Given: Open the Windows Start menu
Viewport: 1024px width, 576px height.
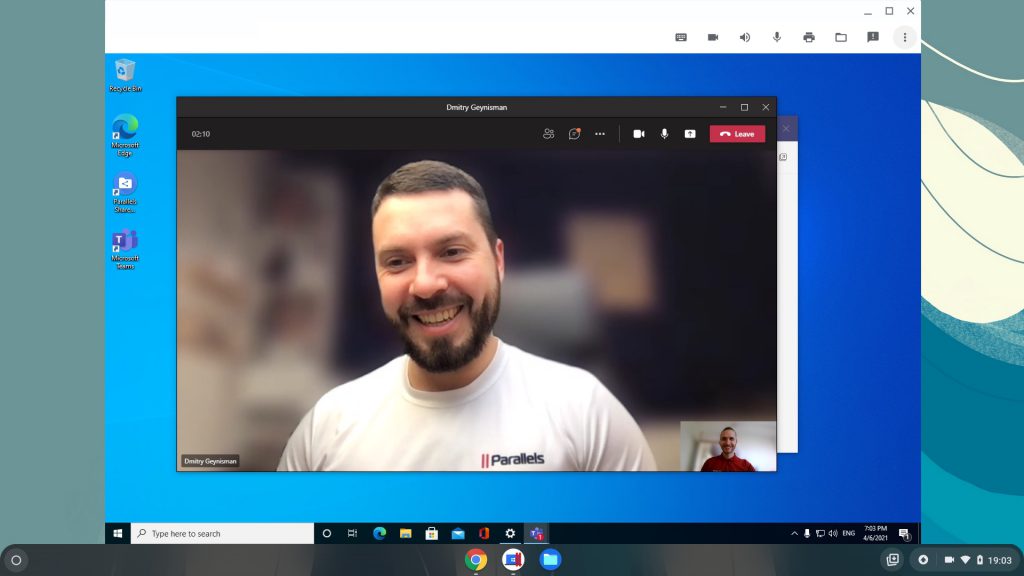Looking at the screenshot, I should pos(118,534).
